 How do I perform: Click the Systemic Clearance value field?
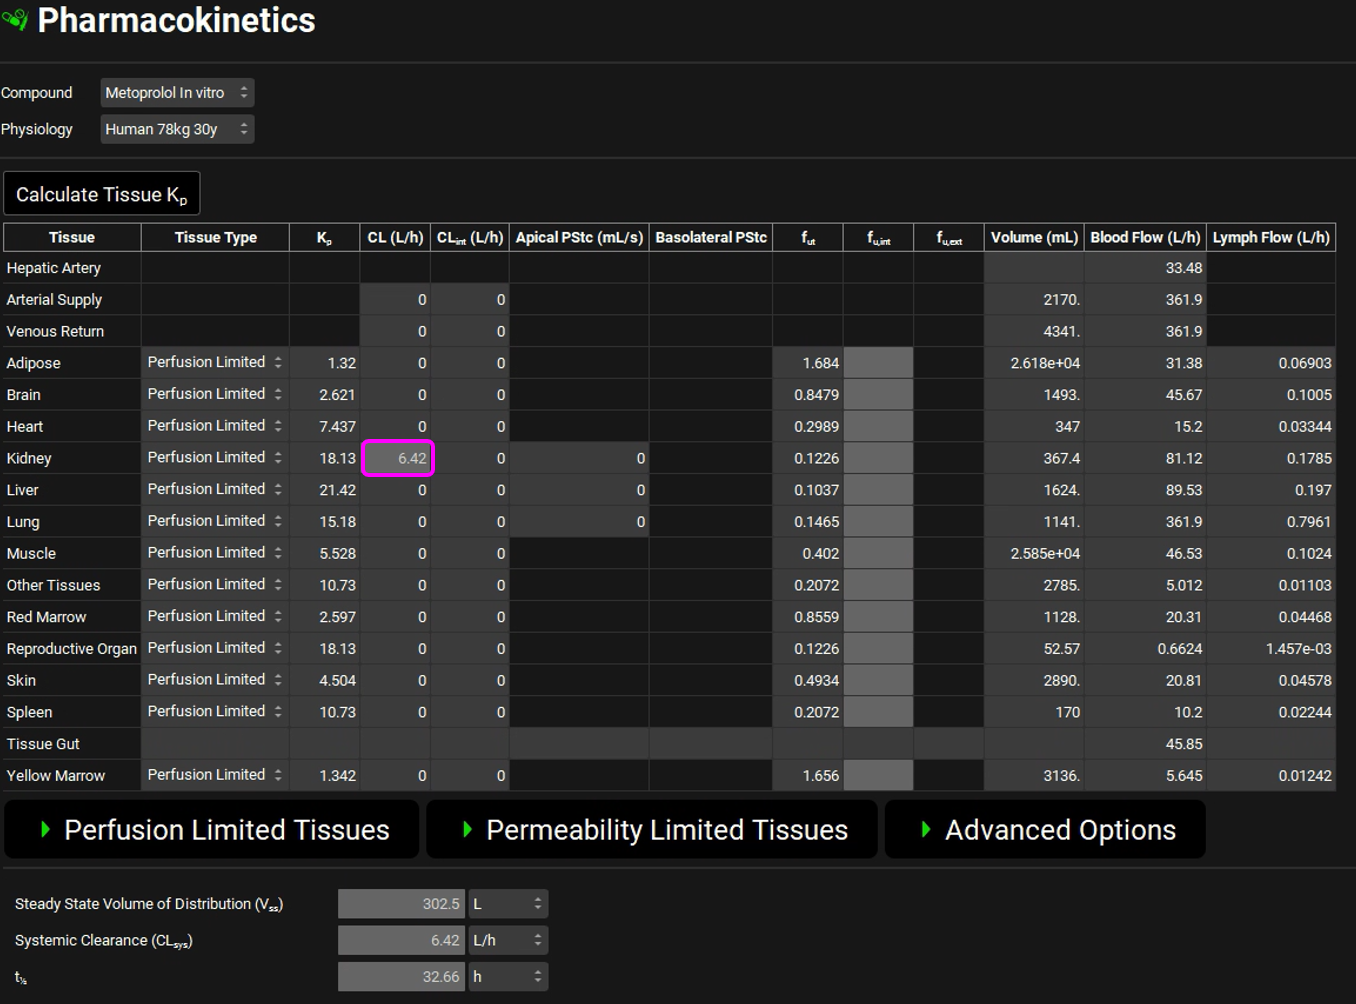click(x=402, y=941)
